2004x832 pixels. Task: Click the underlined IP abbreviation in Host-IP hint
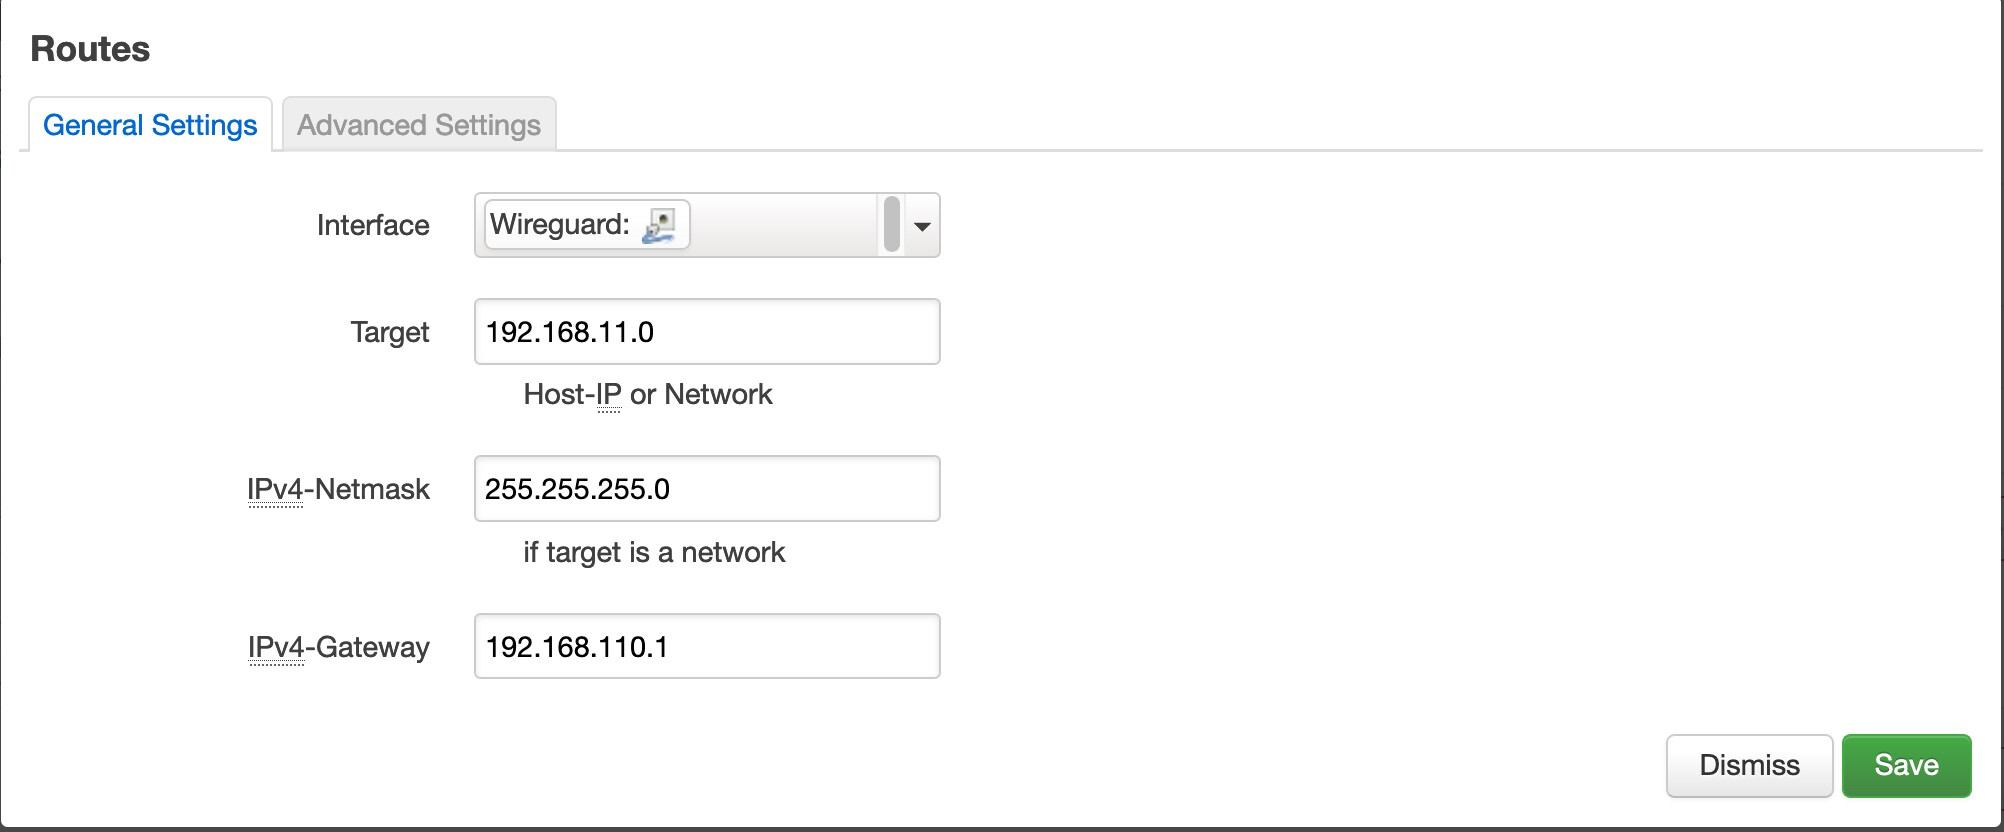pyautogui.click(x=609, y=395)
